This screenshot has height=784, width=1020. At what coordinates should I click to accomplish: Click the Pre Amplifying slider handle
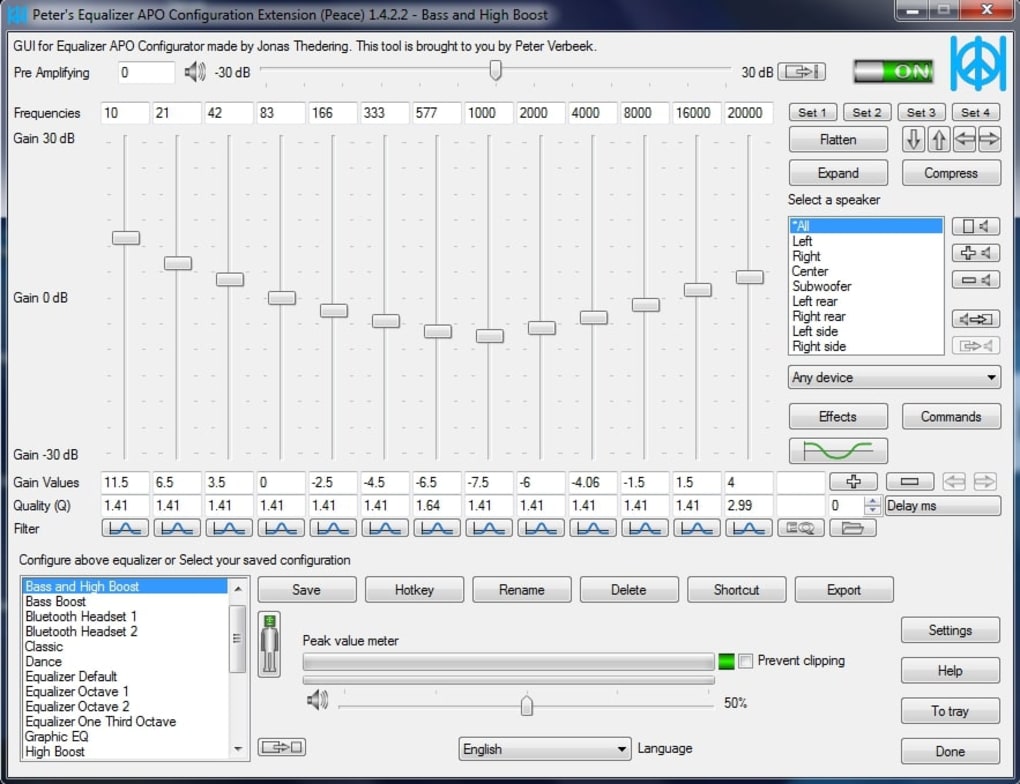pos(495,71)
